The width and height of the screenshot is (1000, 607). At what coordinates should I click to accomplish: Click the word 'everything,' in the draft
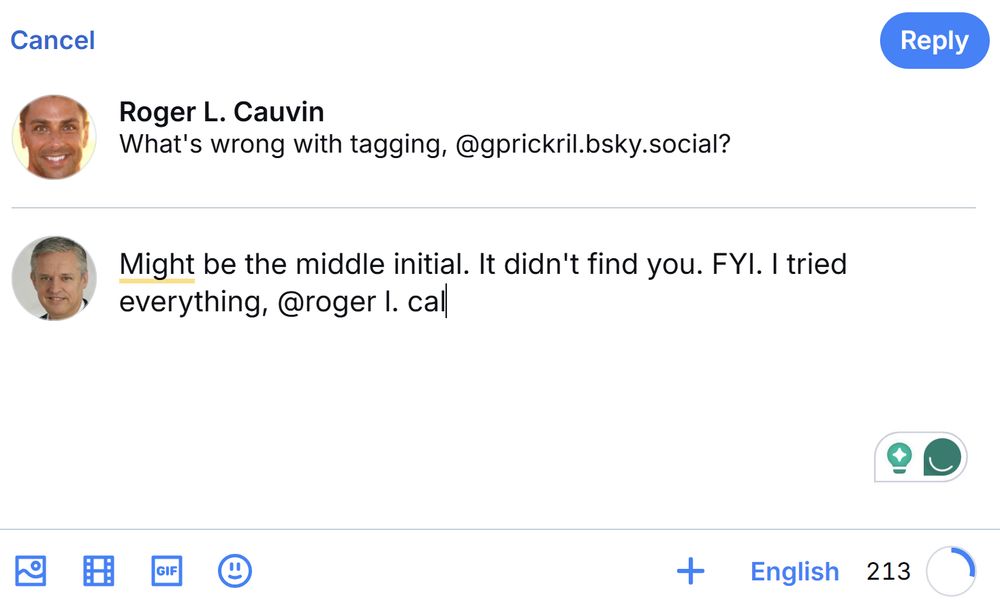pyautogui.click(x=194, y=302)
